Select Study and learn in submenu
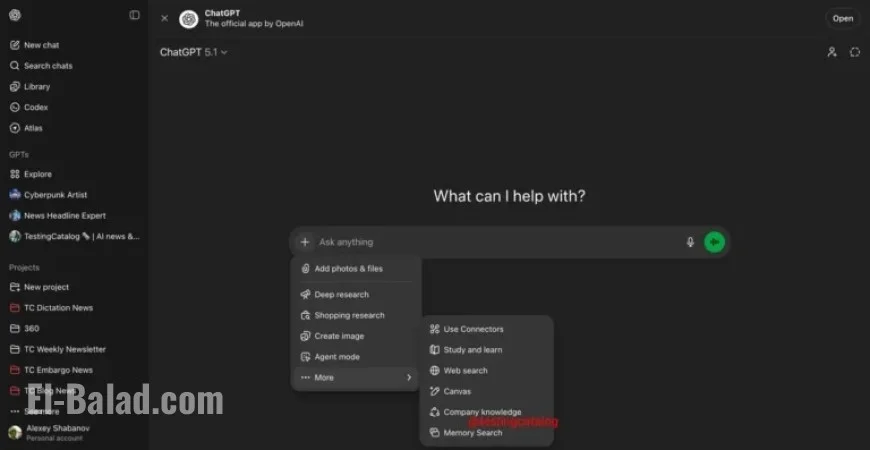The height and width of the screenshot is (450, 870). point(487,350)
